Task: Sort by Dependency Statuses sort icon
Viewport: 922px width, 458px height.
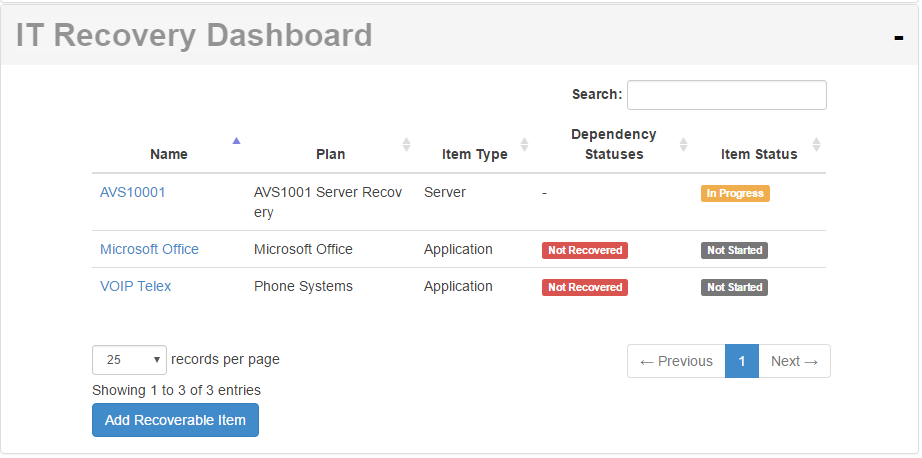Action: (683, 145)
